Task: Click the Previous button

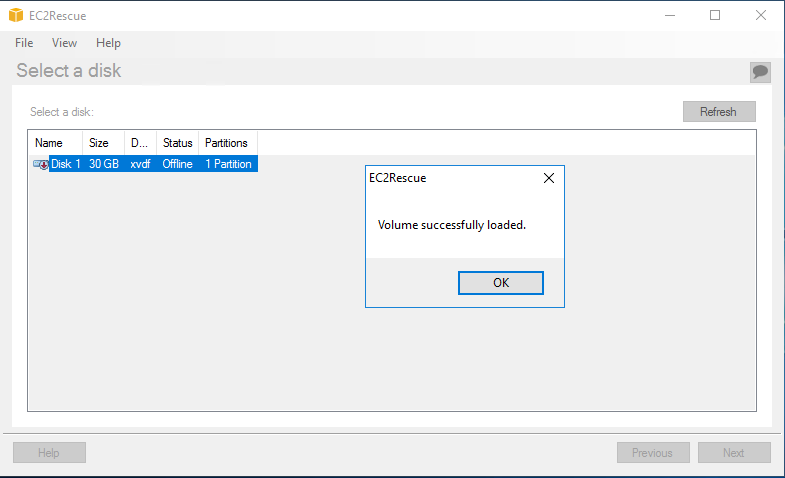Action: coord(653,452)
